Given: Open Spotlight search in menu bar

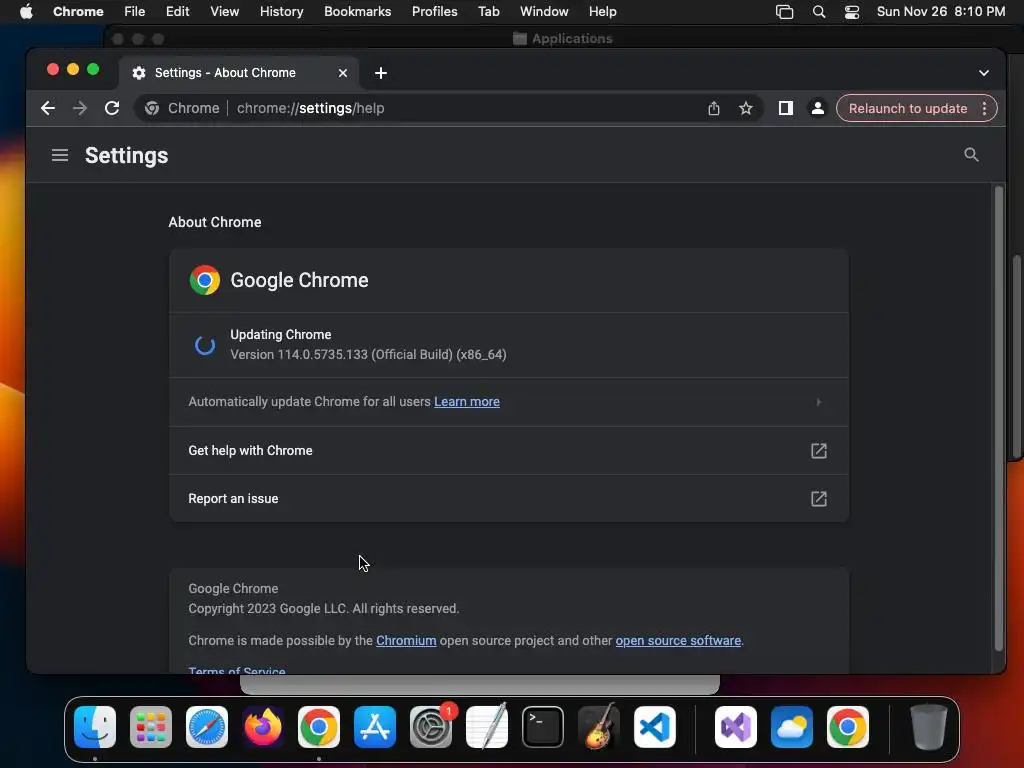Looking at the screenshot, I should (819, 12).
